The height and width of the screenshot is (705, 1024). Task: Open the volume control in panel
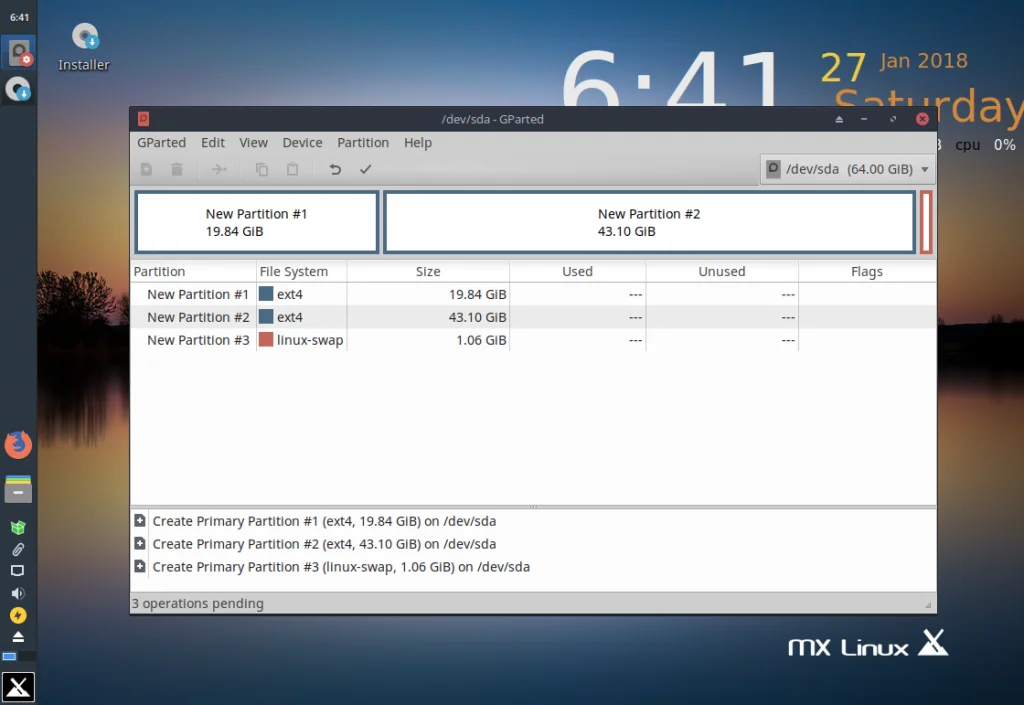(x=18, y=593)
